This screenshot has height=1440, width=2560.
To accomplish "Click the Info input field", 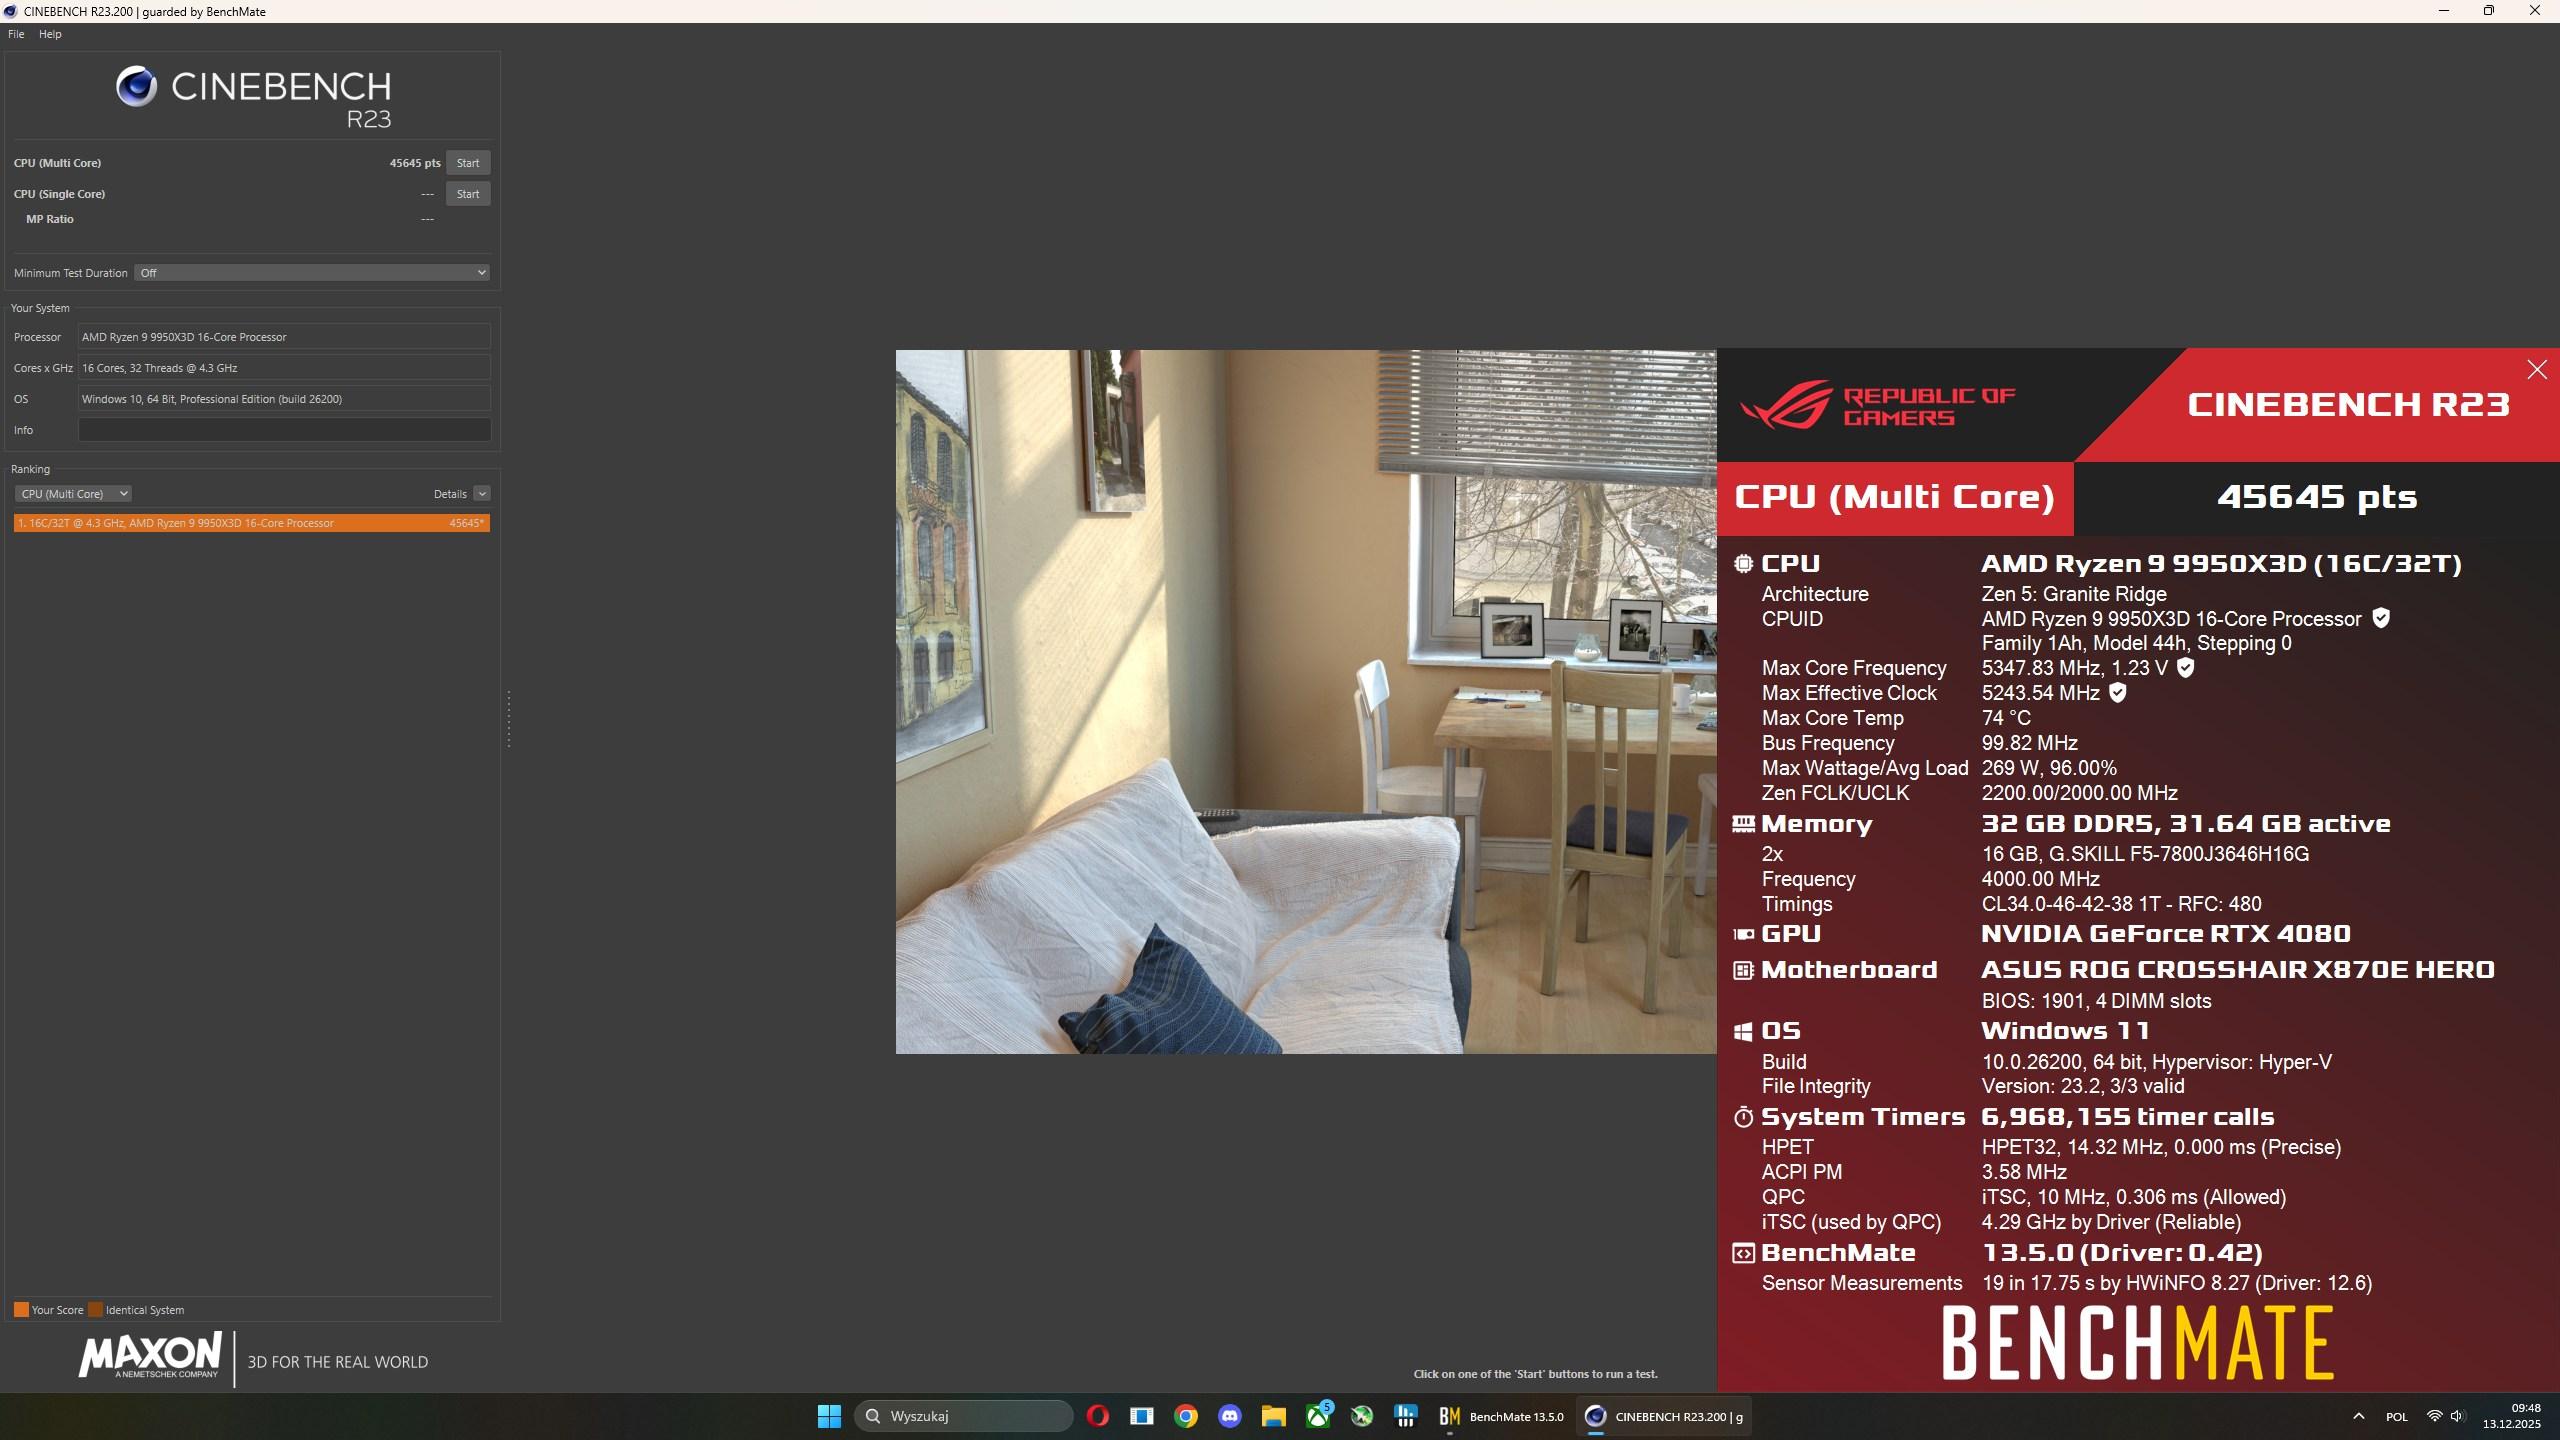I will (x=284, y=430).
